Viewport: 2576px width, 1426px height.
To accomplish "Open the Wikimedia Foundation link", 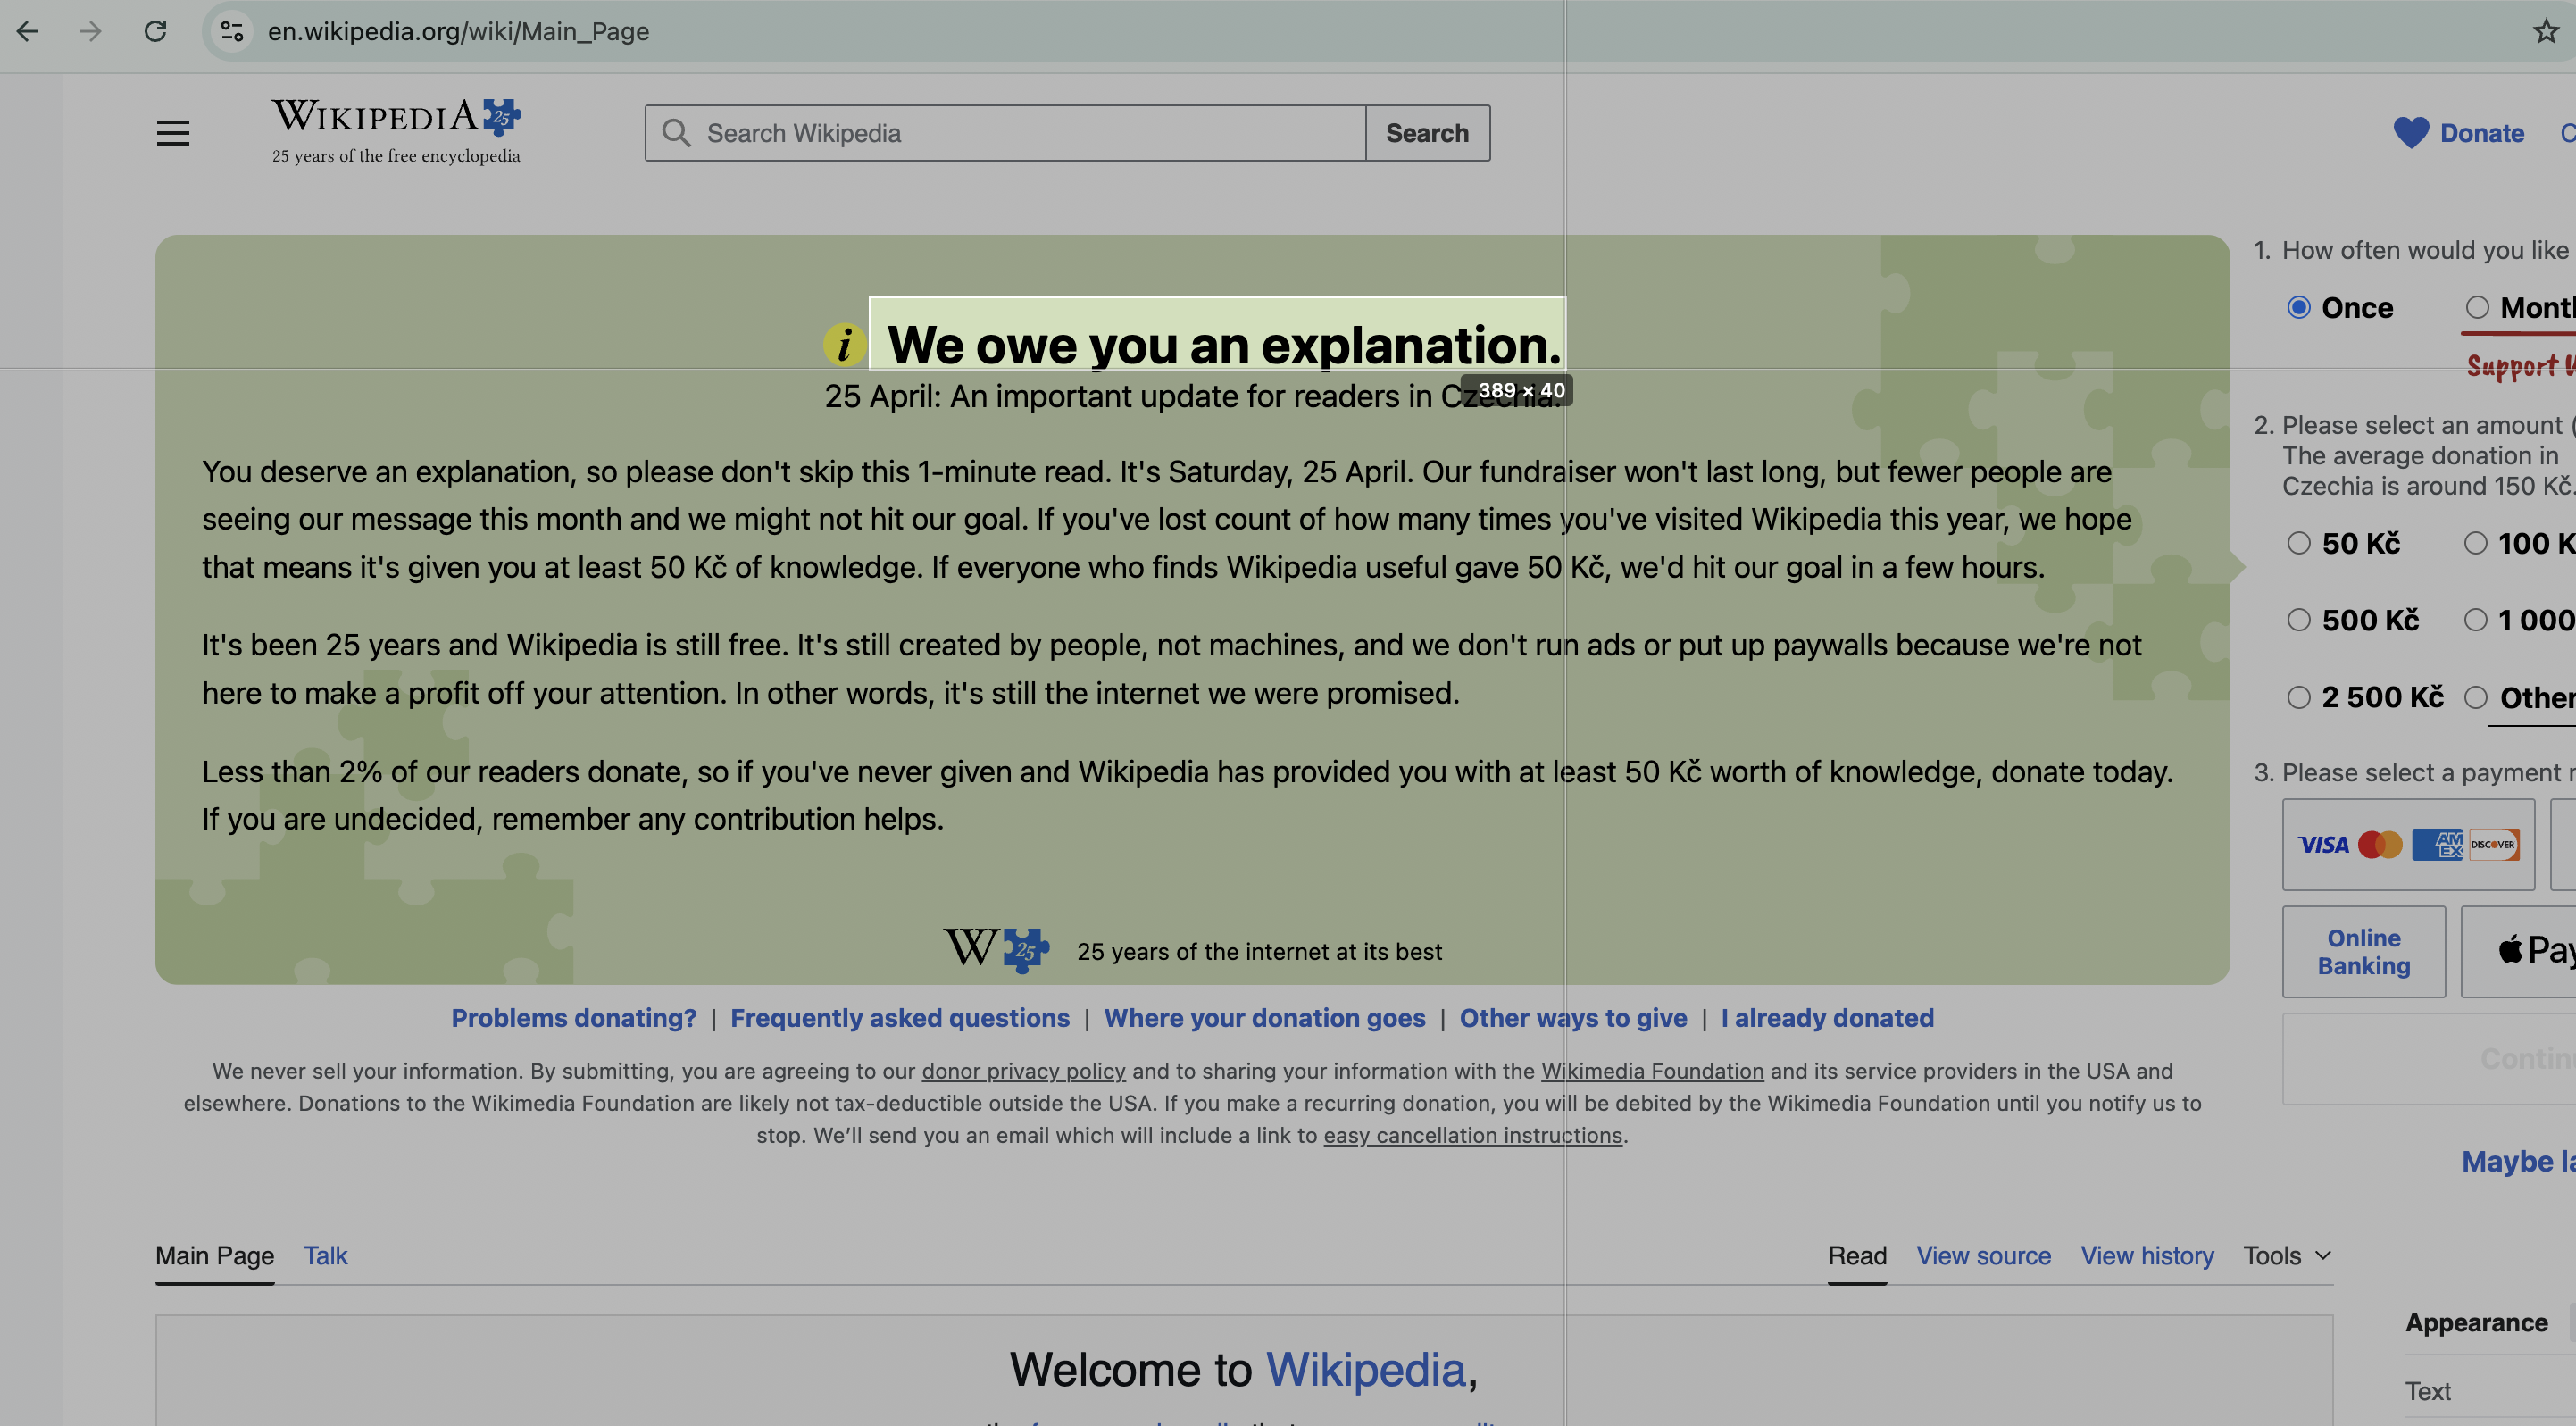I will tap(1652, 1071).
